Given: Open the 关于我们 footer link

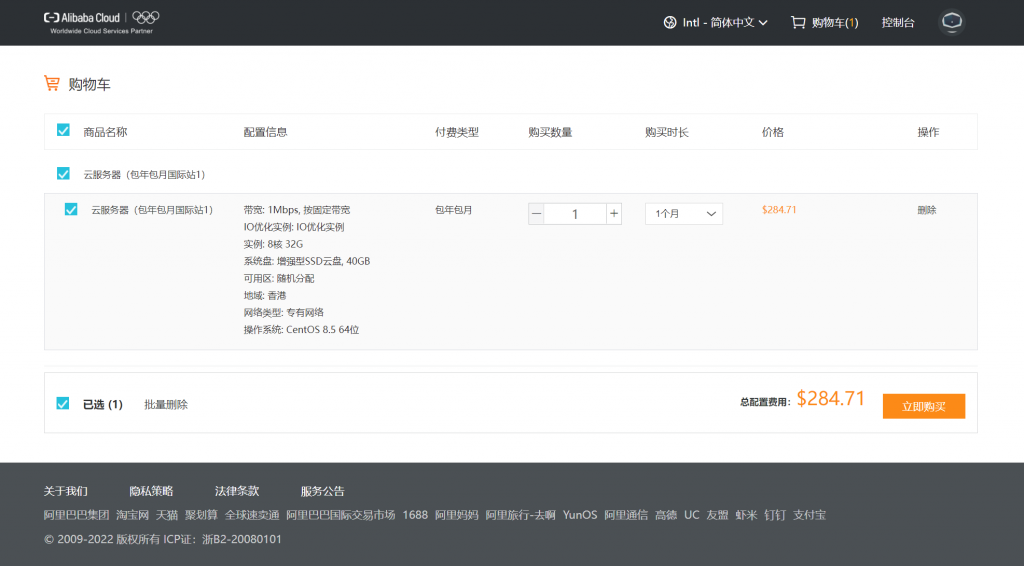Looking at the screenshot, I should coord(66,491).
